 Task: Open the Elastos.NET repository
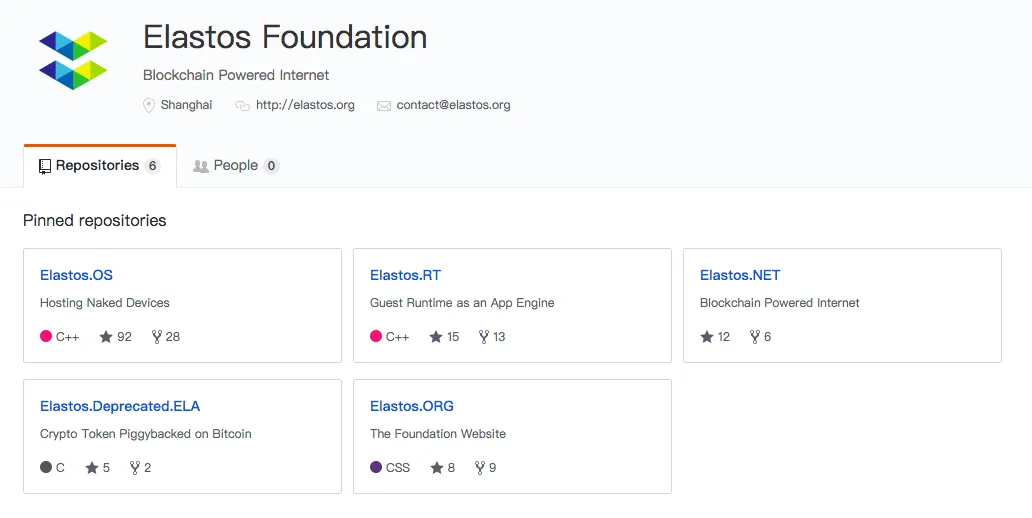[x=740, y=275]
